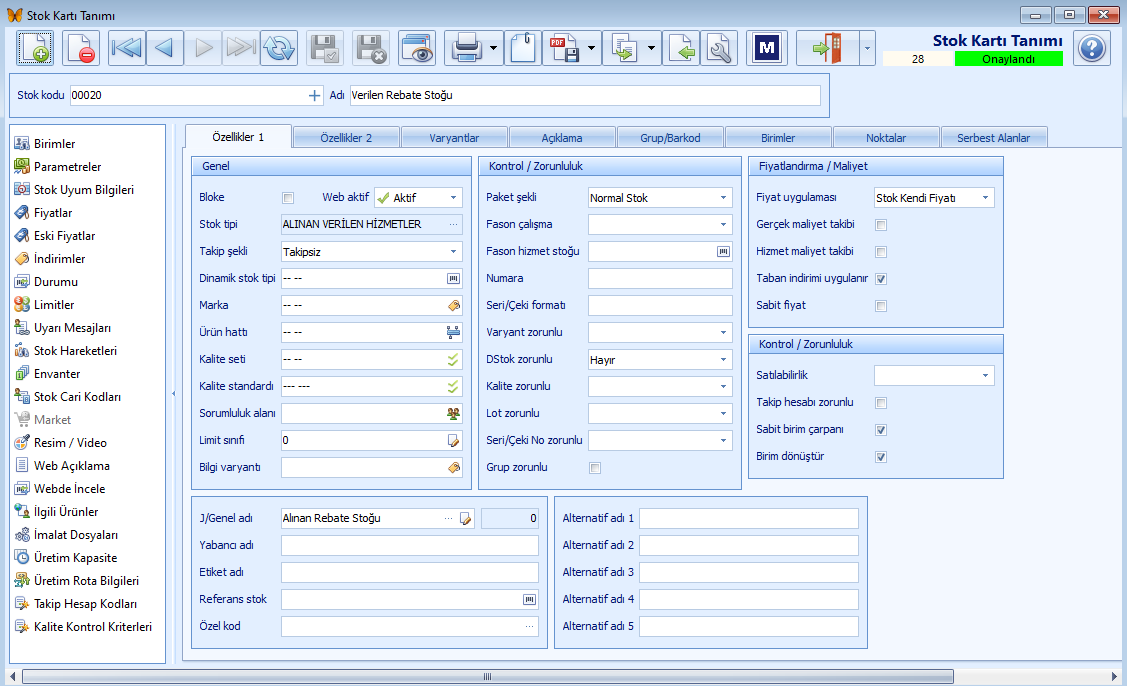The height and width of the screenshot is (686, 1127).
Task: Switch to the Noktalar tab
Action: tap(886, 137)
